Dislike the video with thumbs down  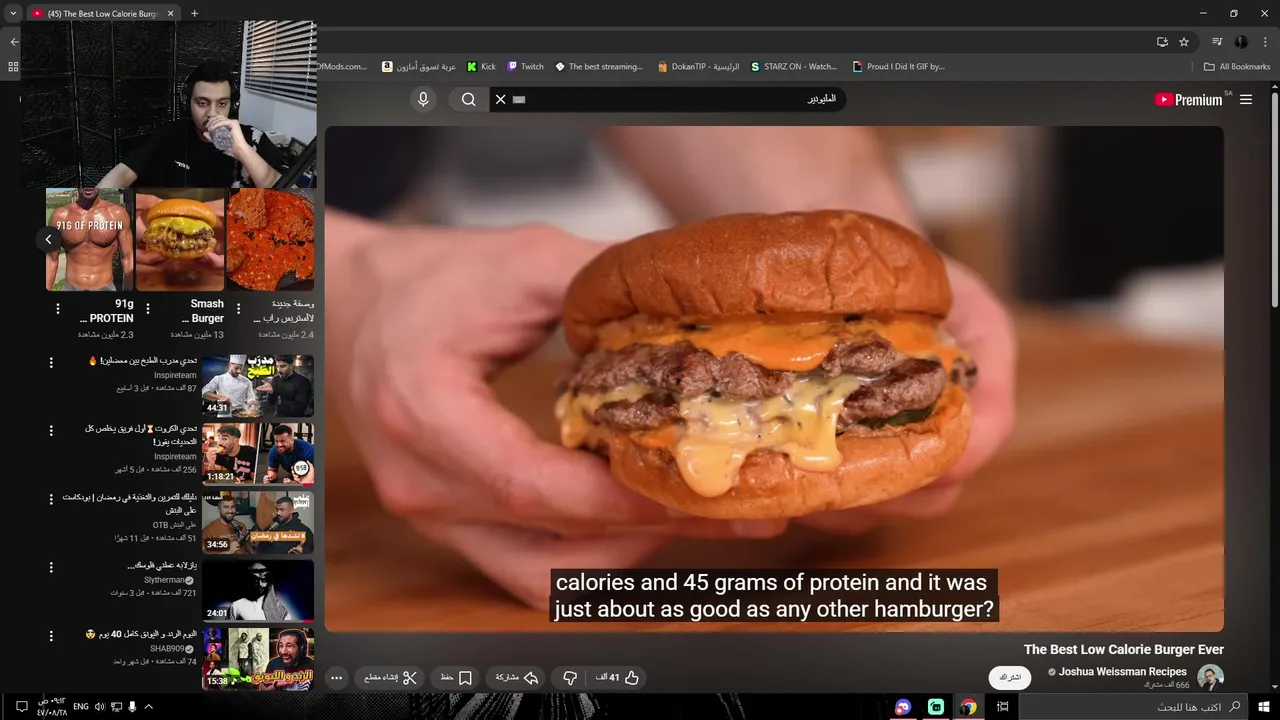coord(570,677)
